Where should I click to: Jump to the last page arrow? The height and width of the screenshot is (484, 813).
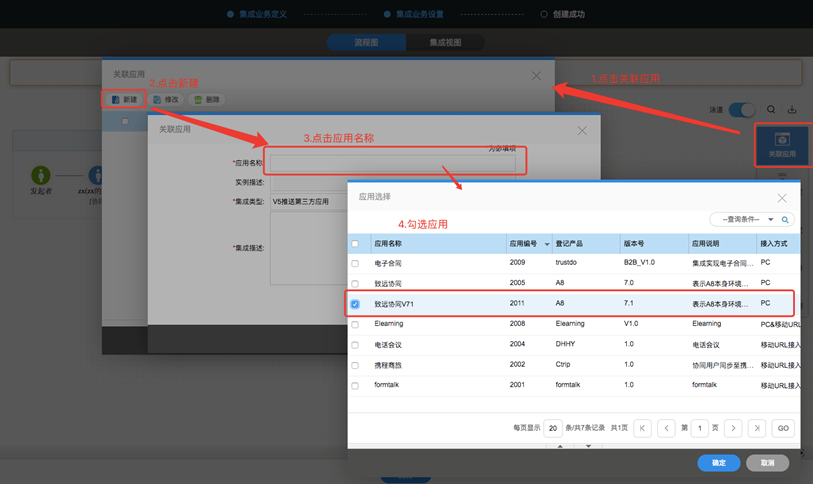757,428
